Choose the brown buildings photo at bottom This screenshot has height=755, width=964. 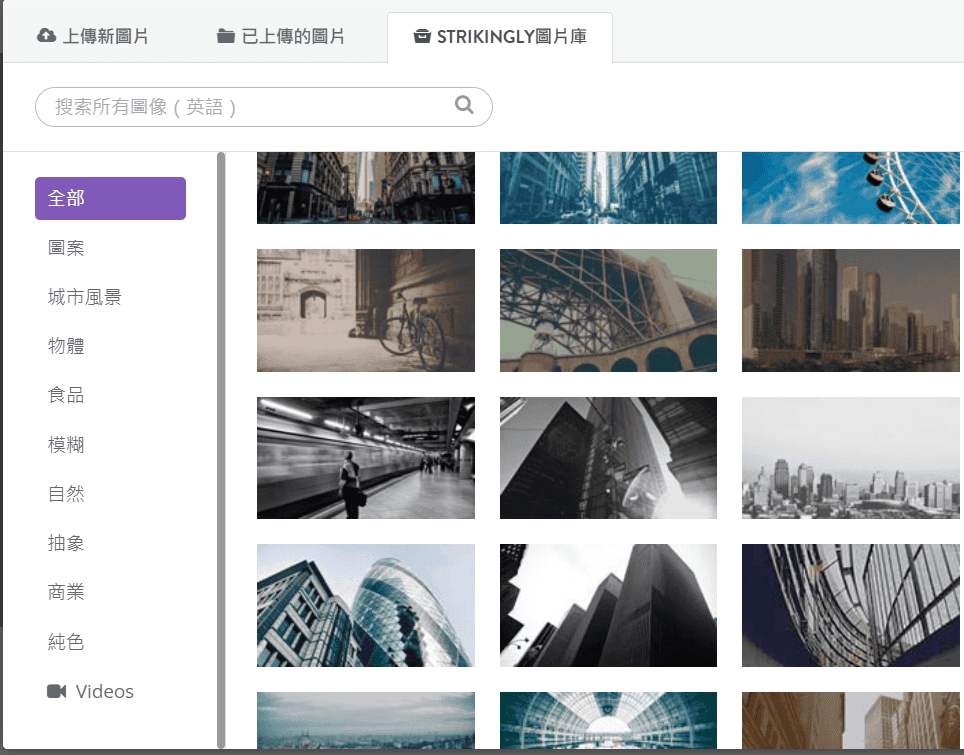[x=850, y=721]
